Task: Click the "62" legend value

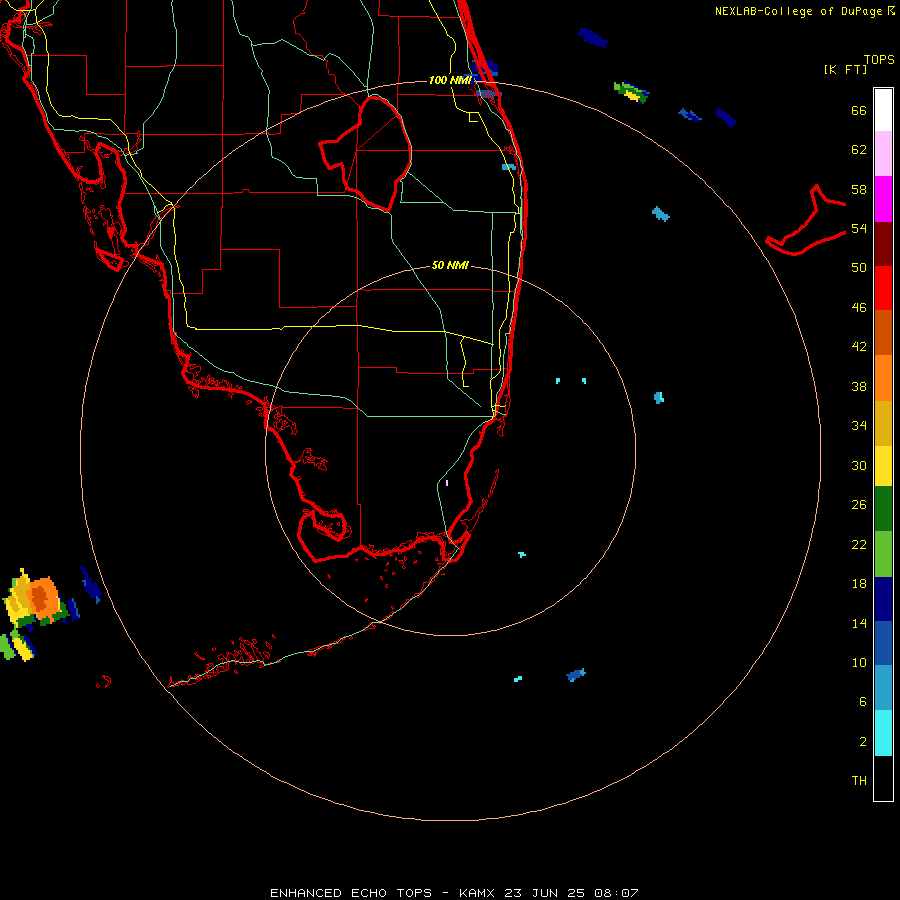Action: point(859,150)
